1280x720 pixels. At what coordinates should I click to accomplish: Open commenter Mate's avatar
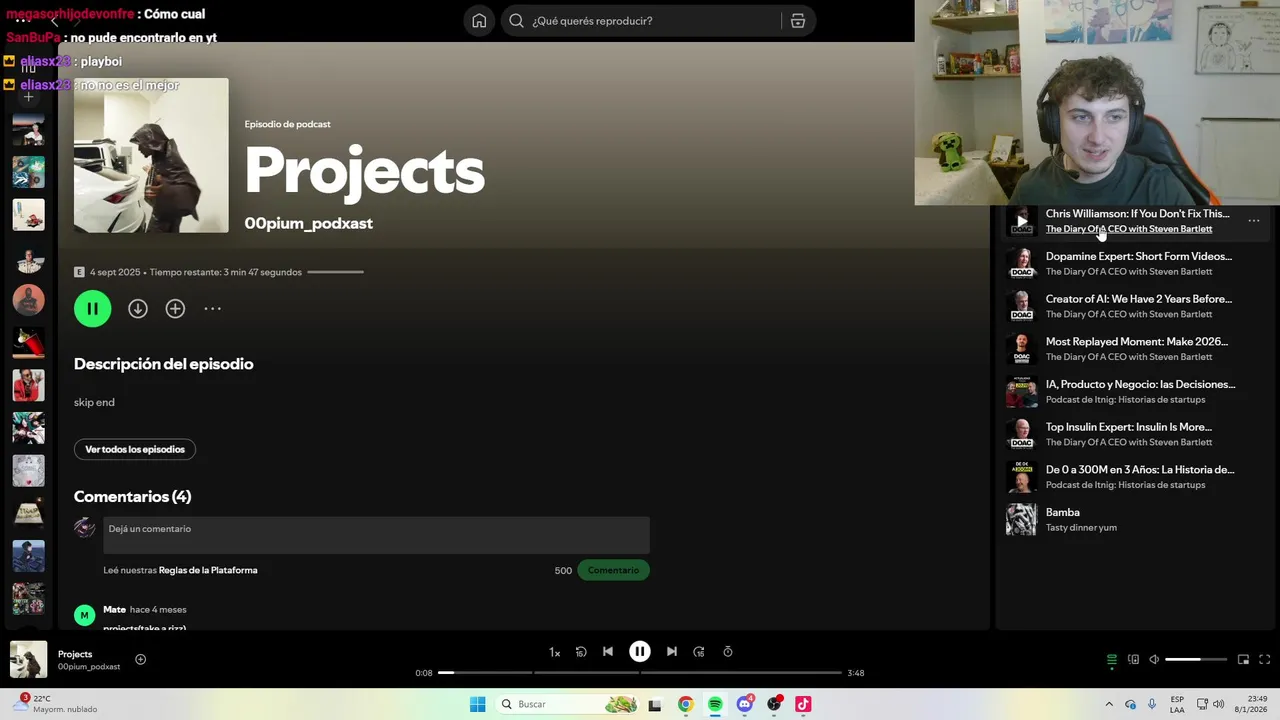pos(85,615)
